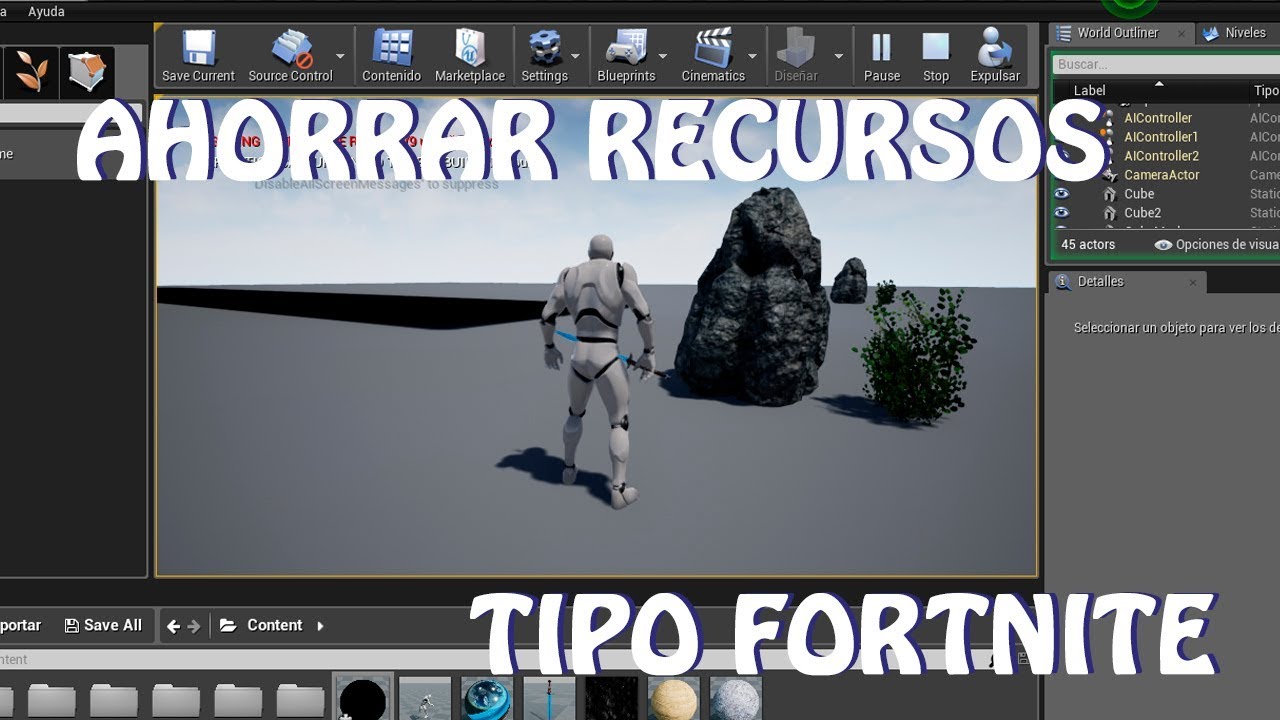Viewport: 1280px width, 720px height.
Task: Click the Save All disk icon
Action: point(71,625)
